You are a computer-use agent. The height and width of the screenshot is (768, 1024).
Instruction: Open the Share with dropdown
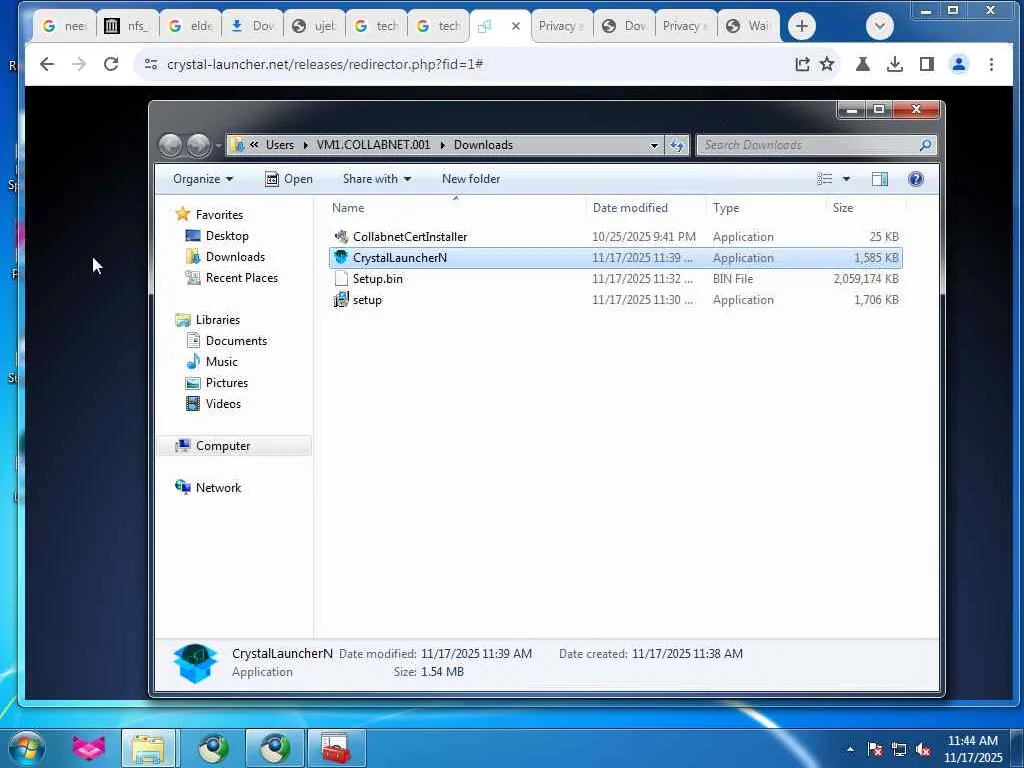pos(377,179)
